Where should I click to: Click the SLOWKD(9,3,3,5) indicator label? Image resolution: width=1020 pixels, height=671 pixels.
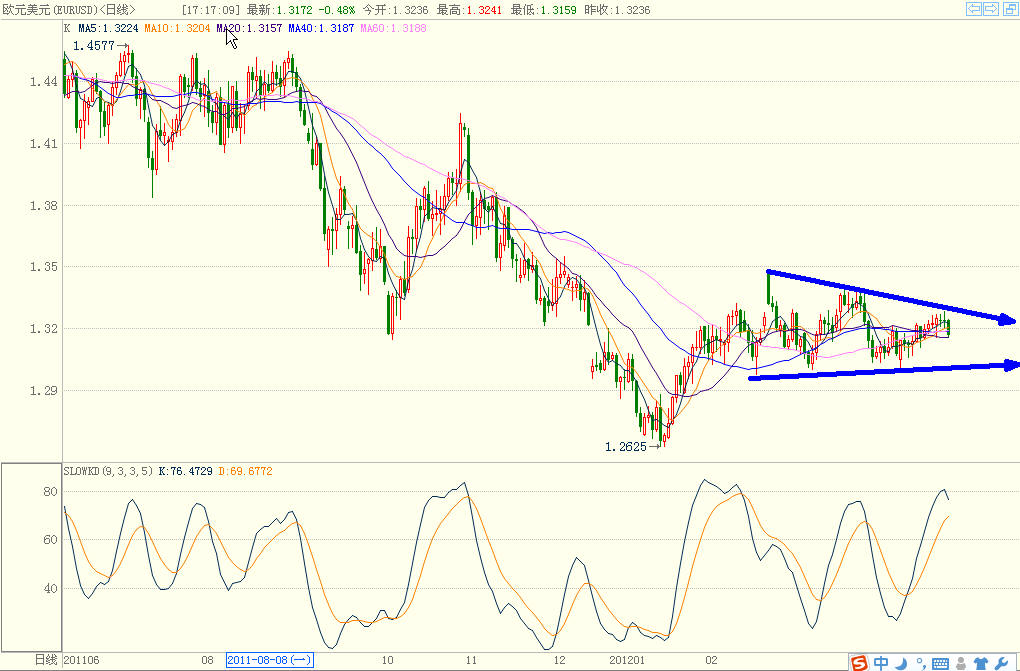click(108, 471)
